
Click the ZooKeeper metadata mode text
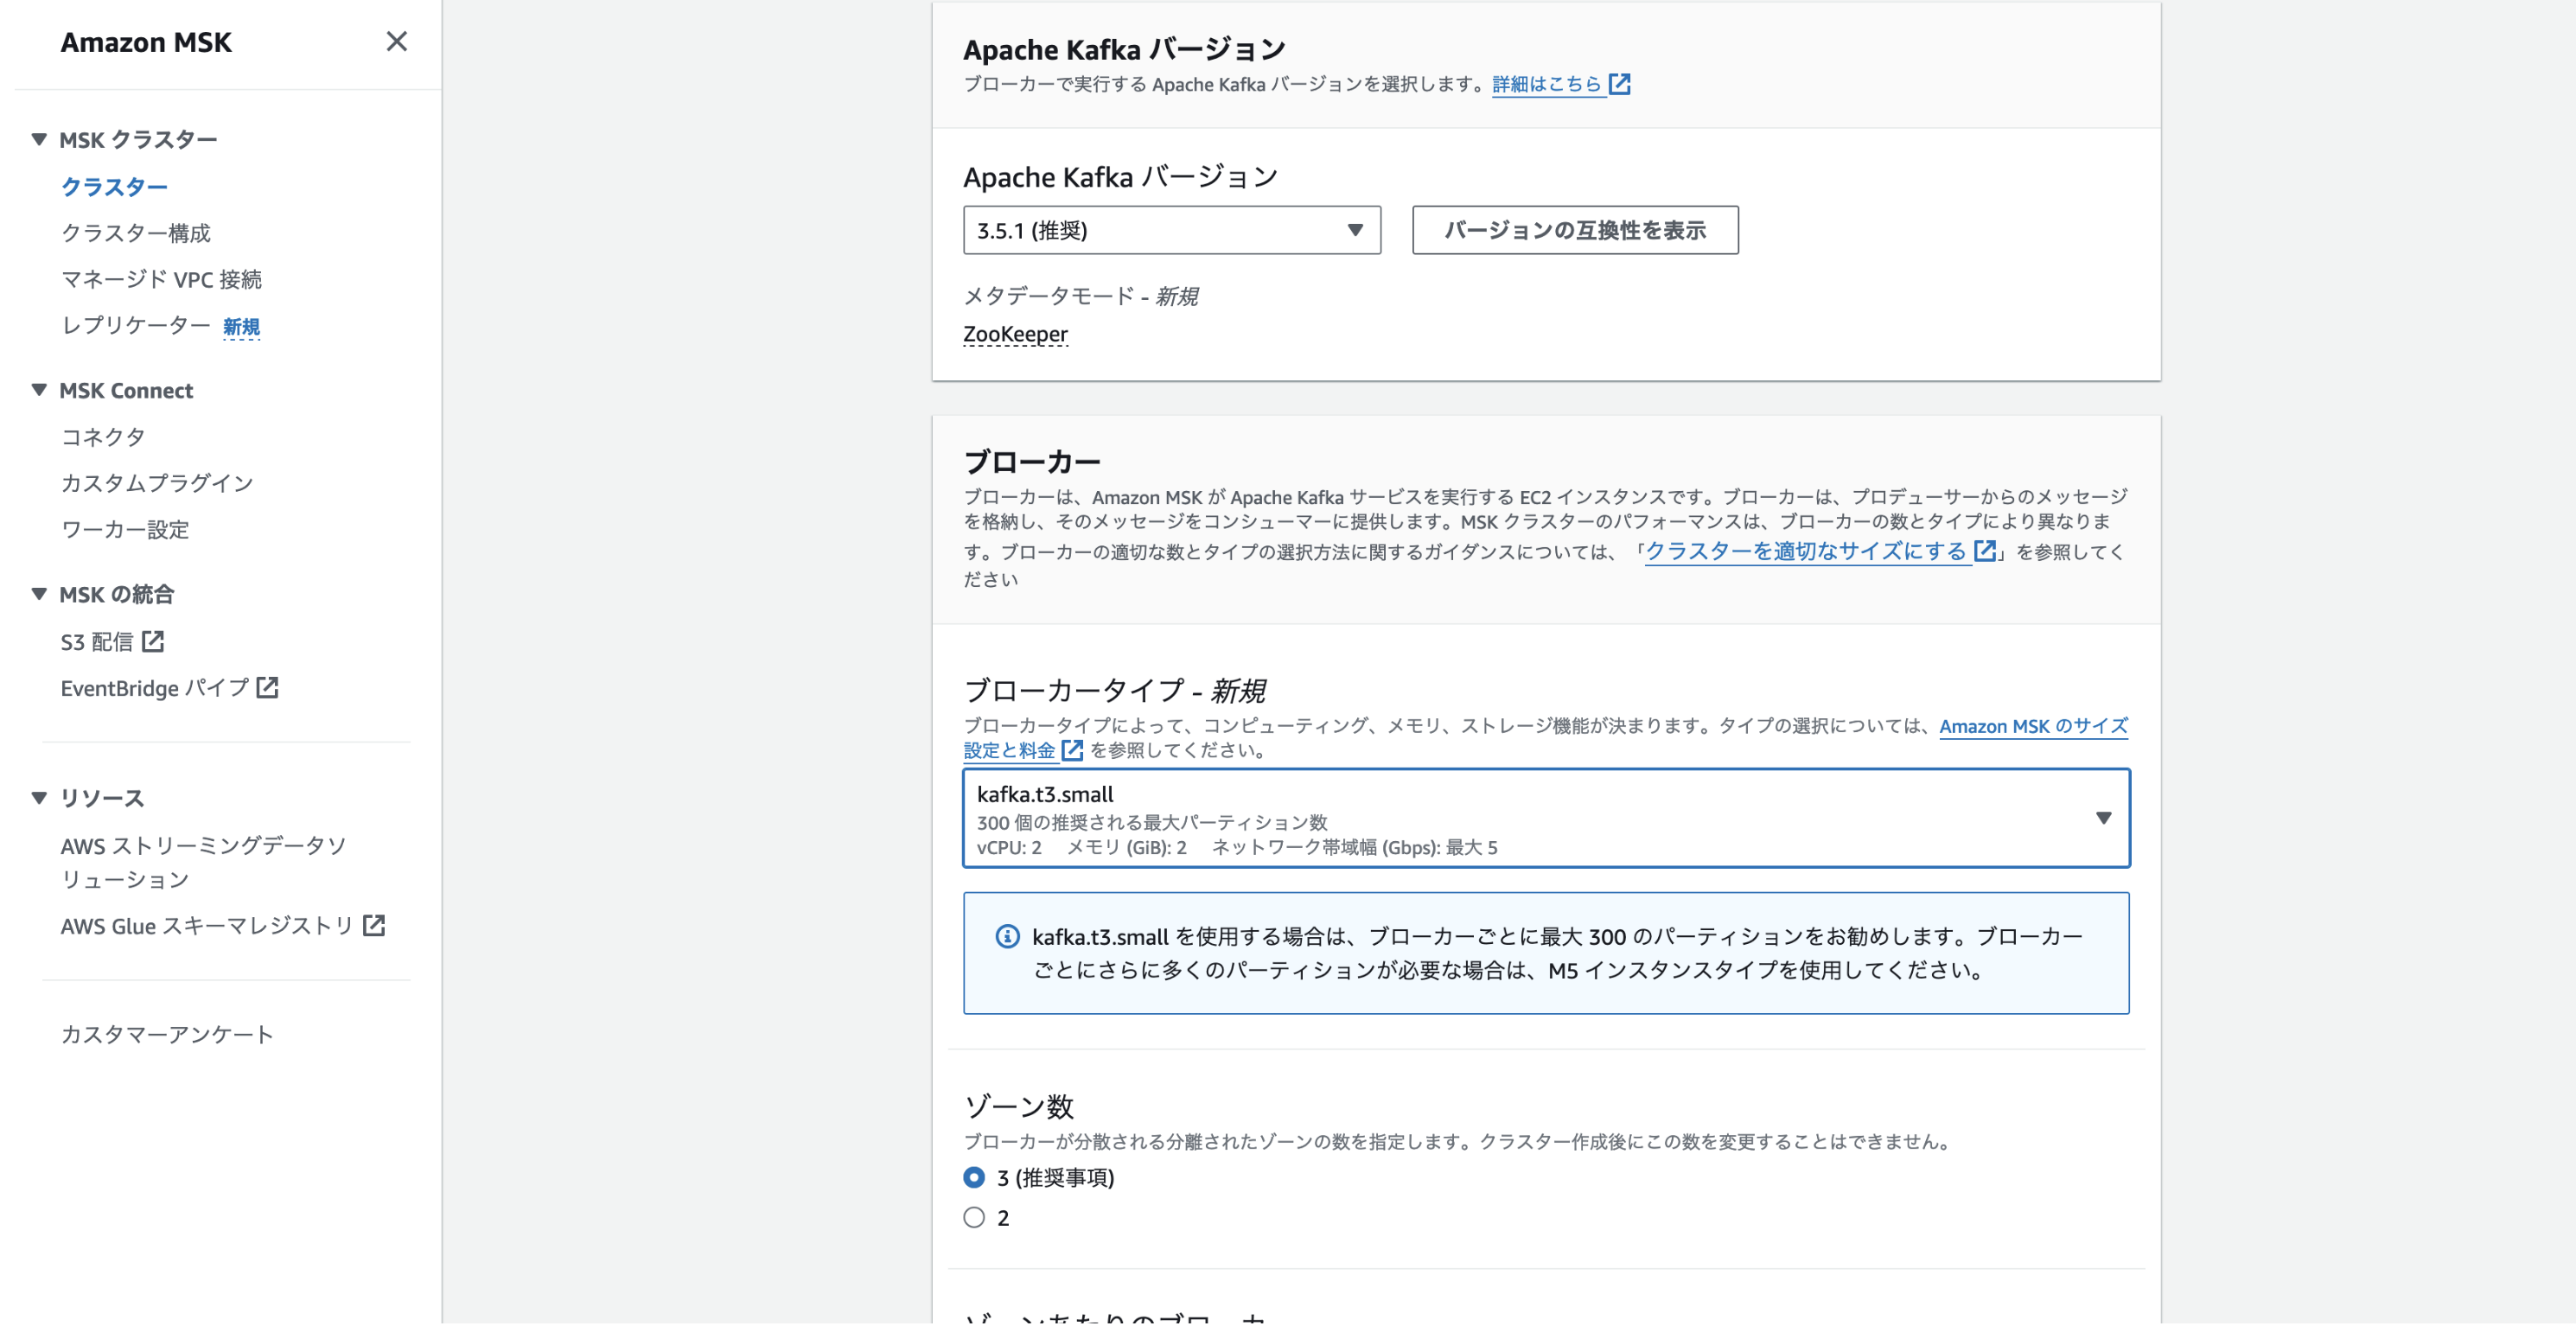(1014, 334)
